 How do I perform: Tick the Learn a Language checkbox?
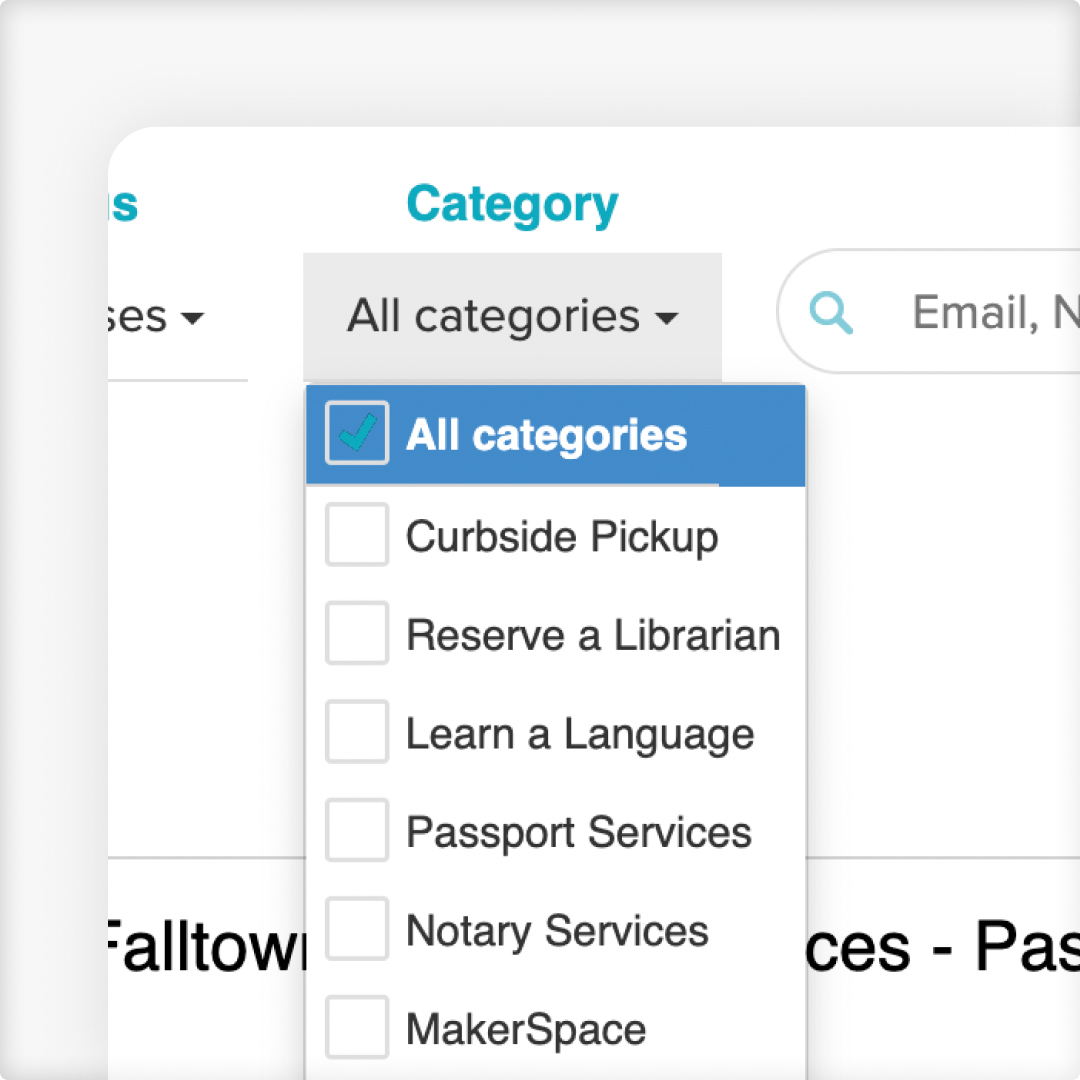pyautogui.click(x=357, y=731)
